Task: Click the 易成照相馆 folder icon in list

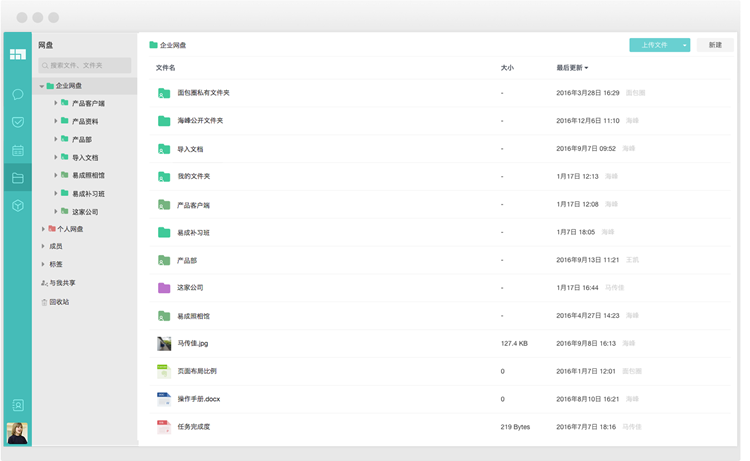Action: tap(164, 316)
